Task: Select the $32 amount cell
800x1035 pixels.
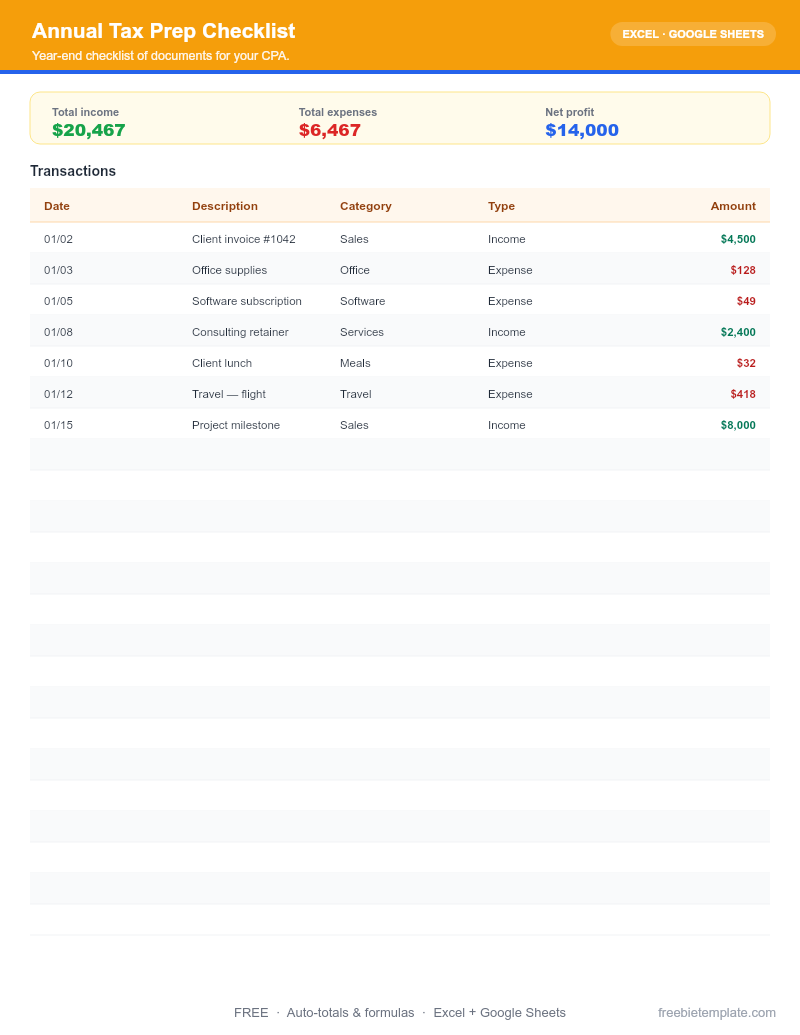Action: [x=746, y=363]
